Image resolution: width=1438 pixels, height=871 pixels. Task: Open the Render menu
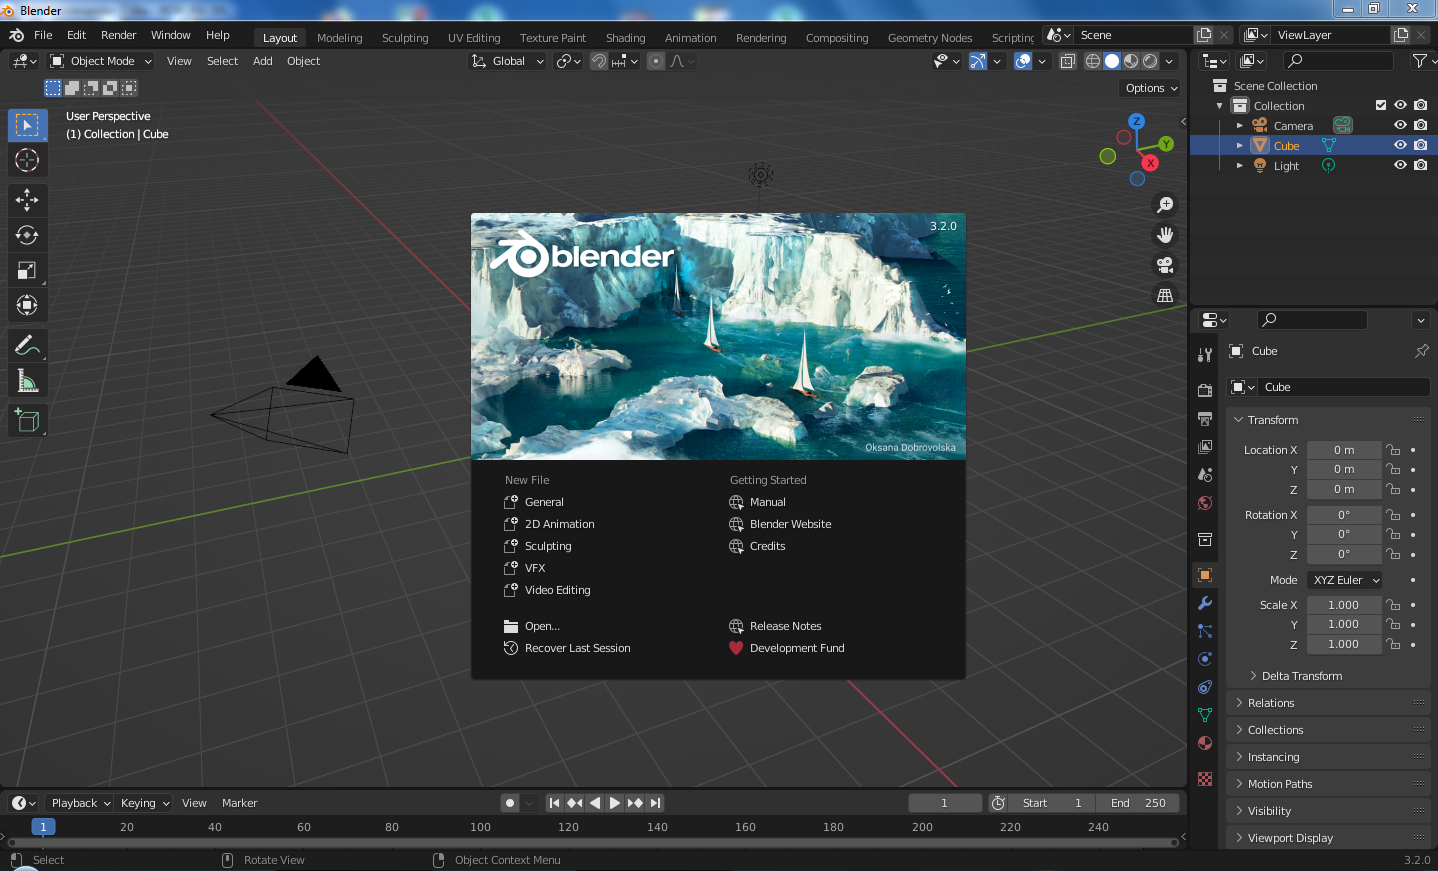[x=118, y=35]
